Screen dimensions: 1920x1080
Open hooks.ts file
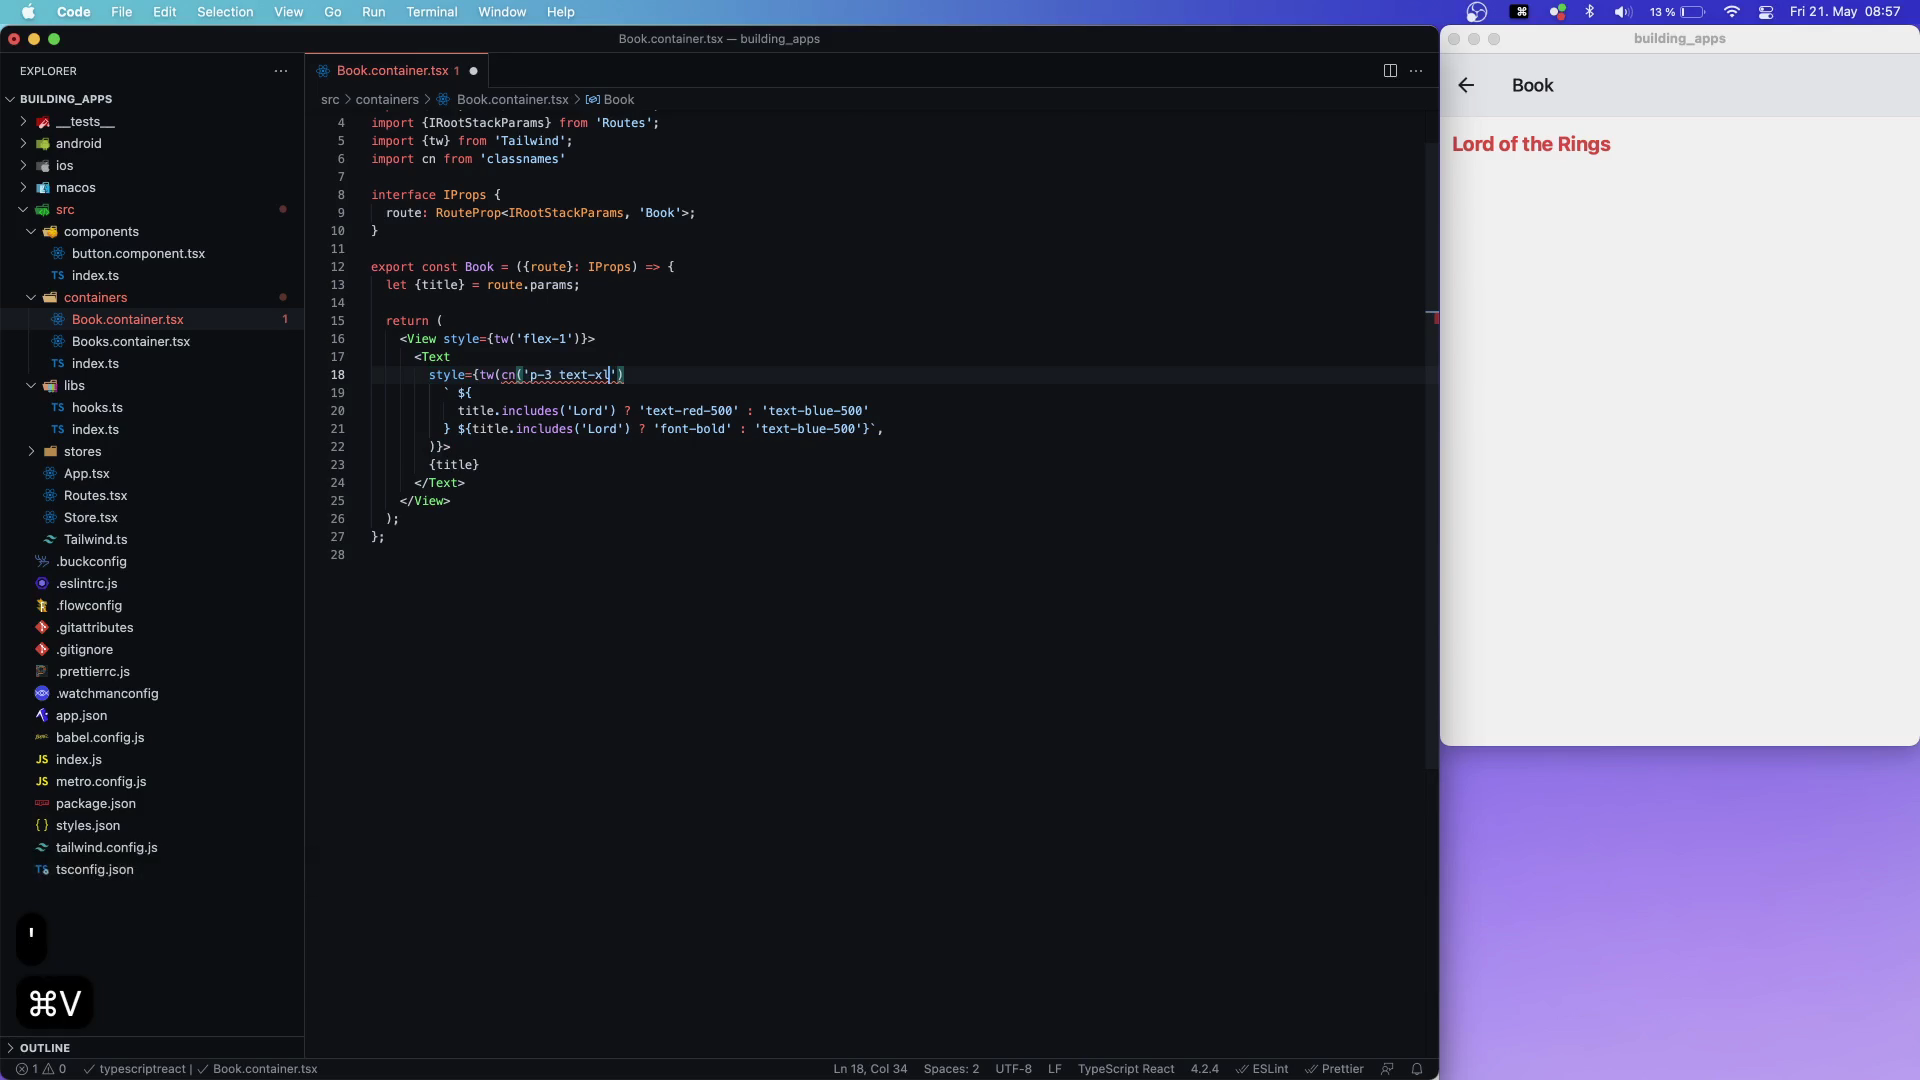(97, 408)
